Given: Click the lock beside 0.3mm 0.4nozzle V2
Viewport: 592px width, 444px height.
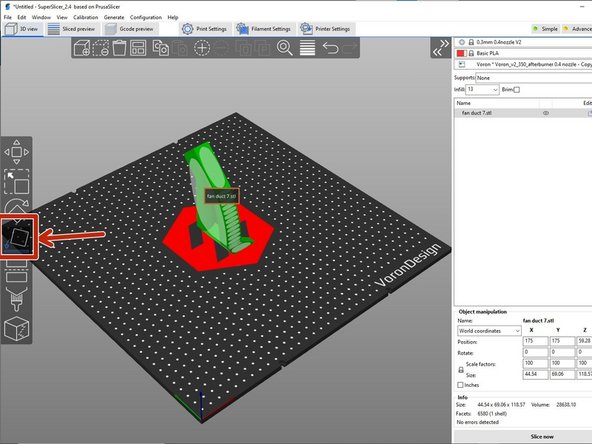Looking at the screenshot, I should point(471,42).
